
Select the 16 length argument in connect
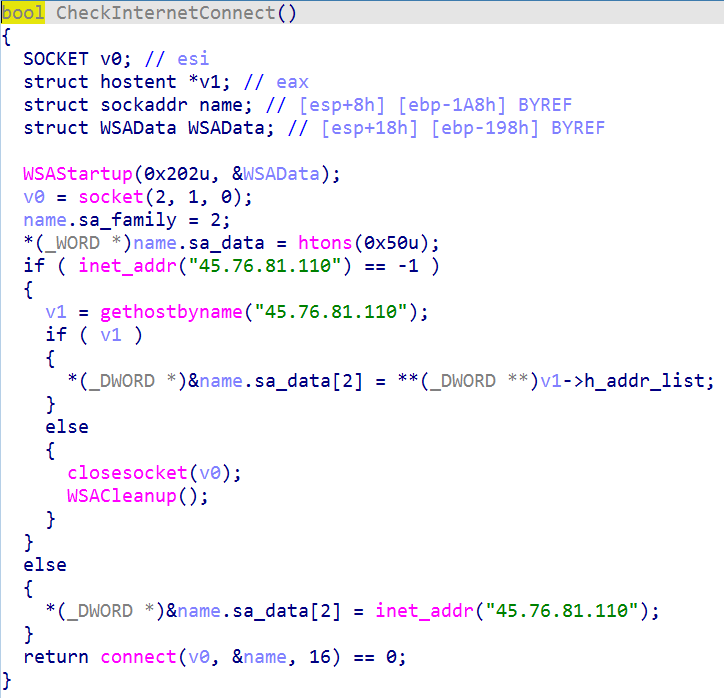coord(320,657)
